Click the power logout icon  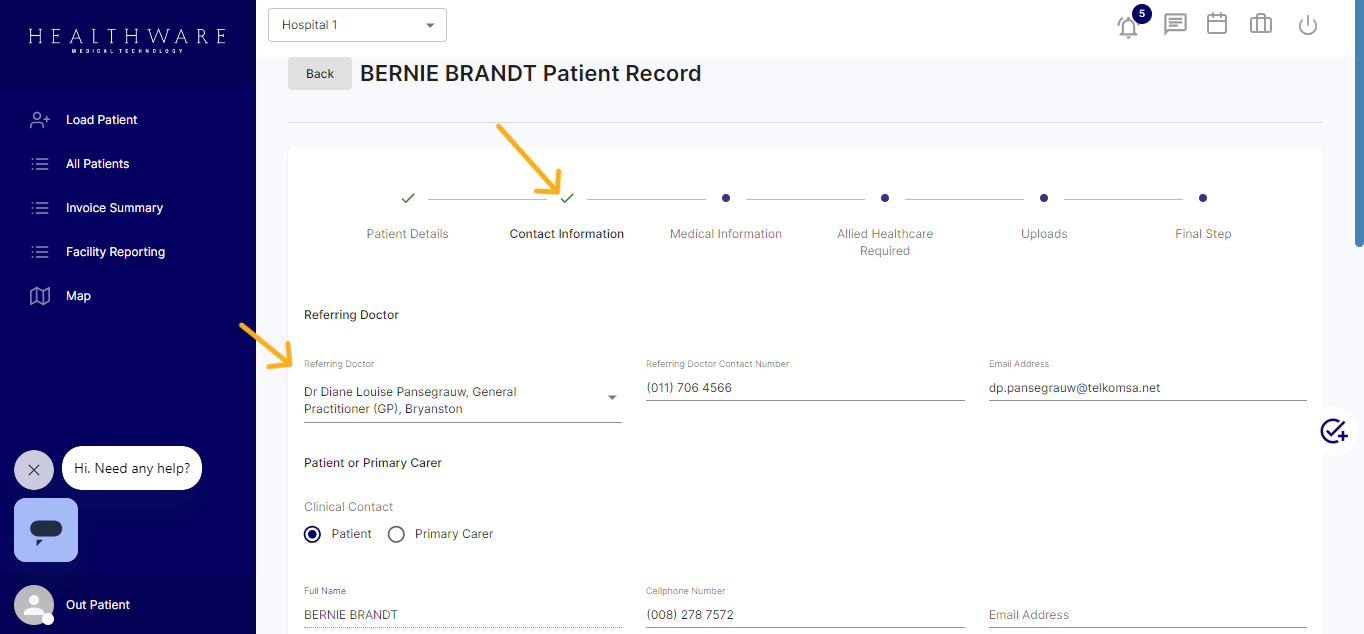[x=1307, y=26]
